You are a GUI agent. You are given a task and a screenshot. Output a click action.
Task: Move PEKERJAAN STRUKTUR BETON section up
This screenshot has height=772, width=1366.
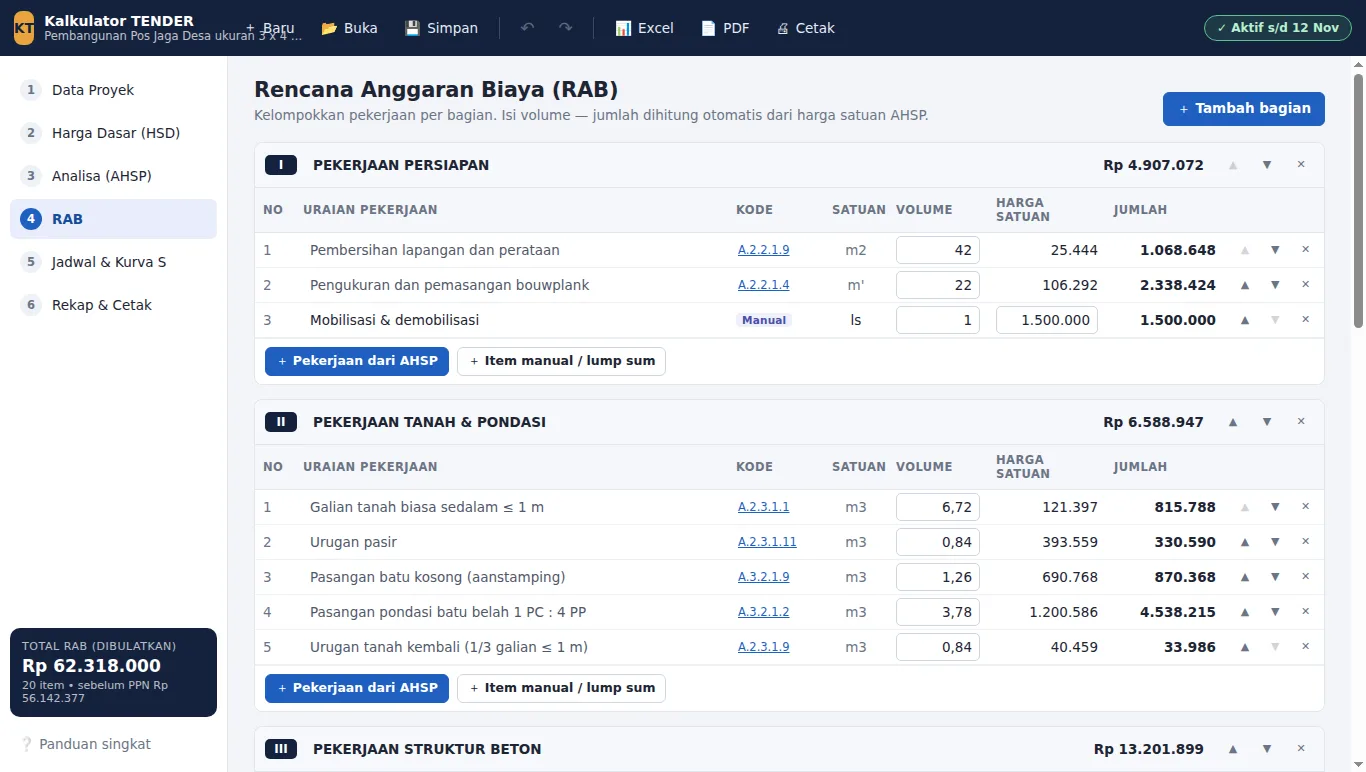click(x=1233, y=749)
